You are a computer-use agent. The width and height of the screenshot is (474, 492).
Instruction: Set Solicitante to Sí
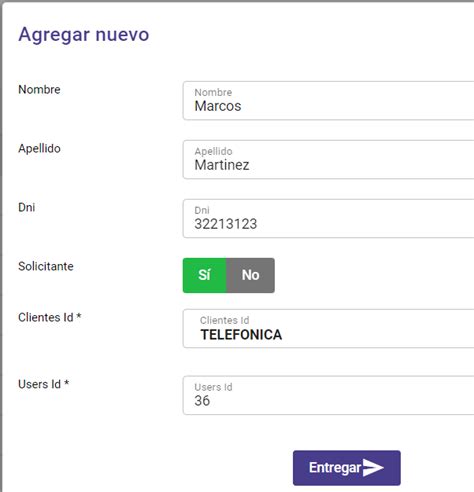coord(204,275)
